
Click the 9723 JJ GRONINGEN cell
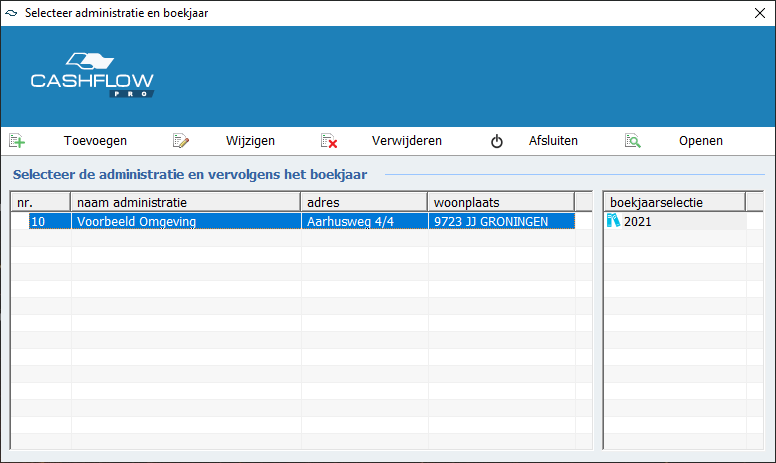click(502, 221)
